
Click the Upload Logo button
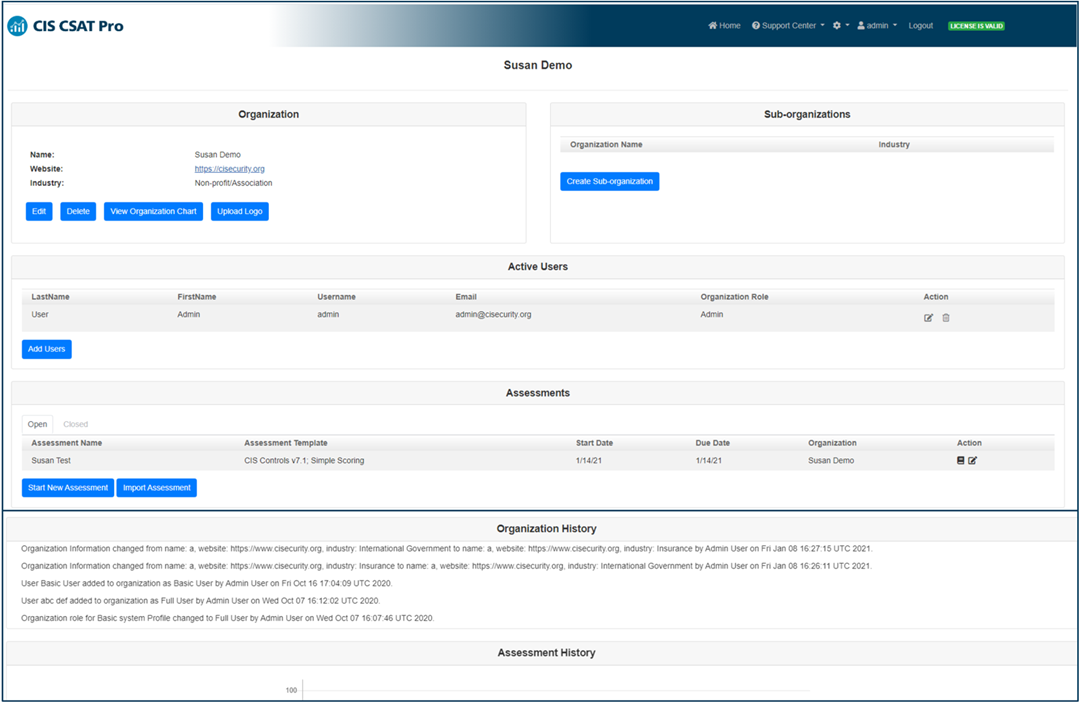pyautogui.click(x=239, y=211)
